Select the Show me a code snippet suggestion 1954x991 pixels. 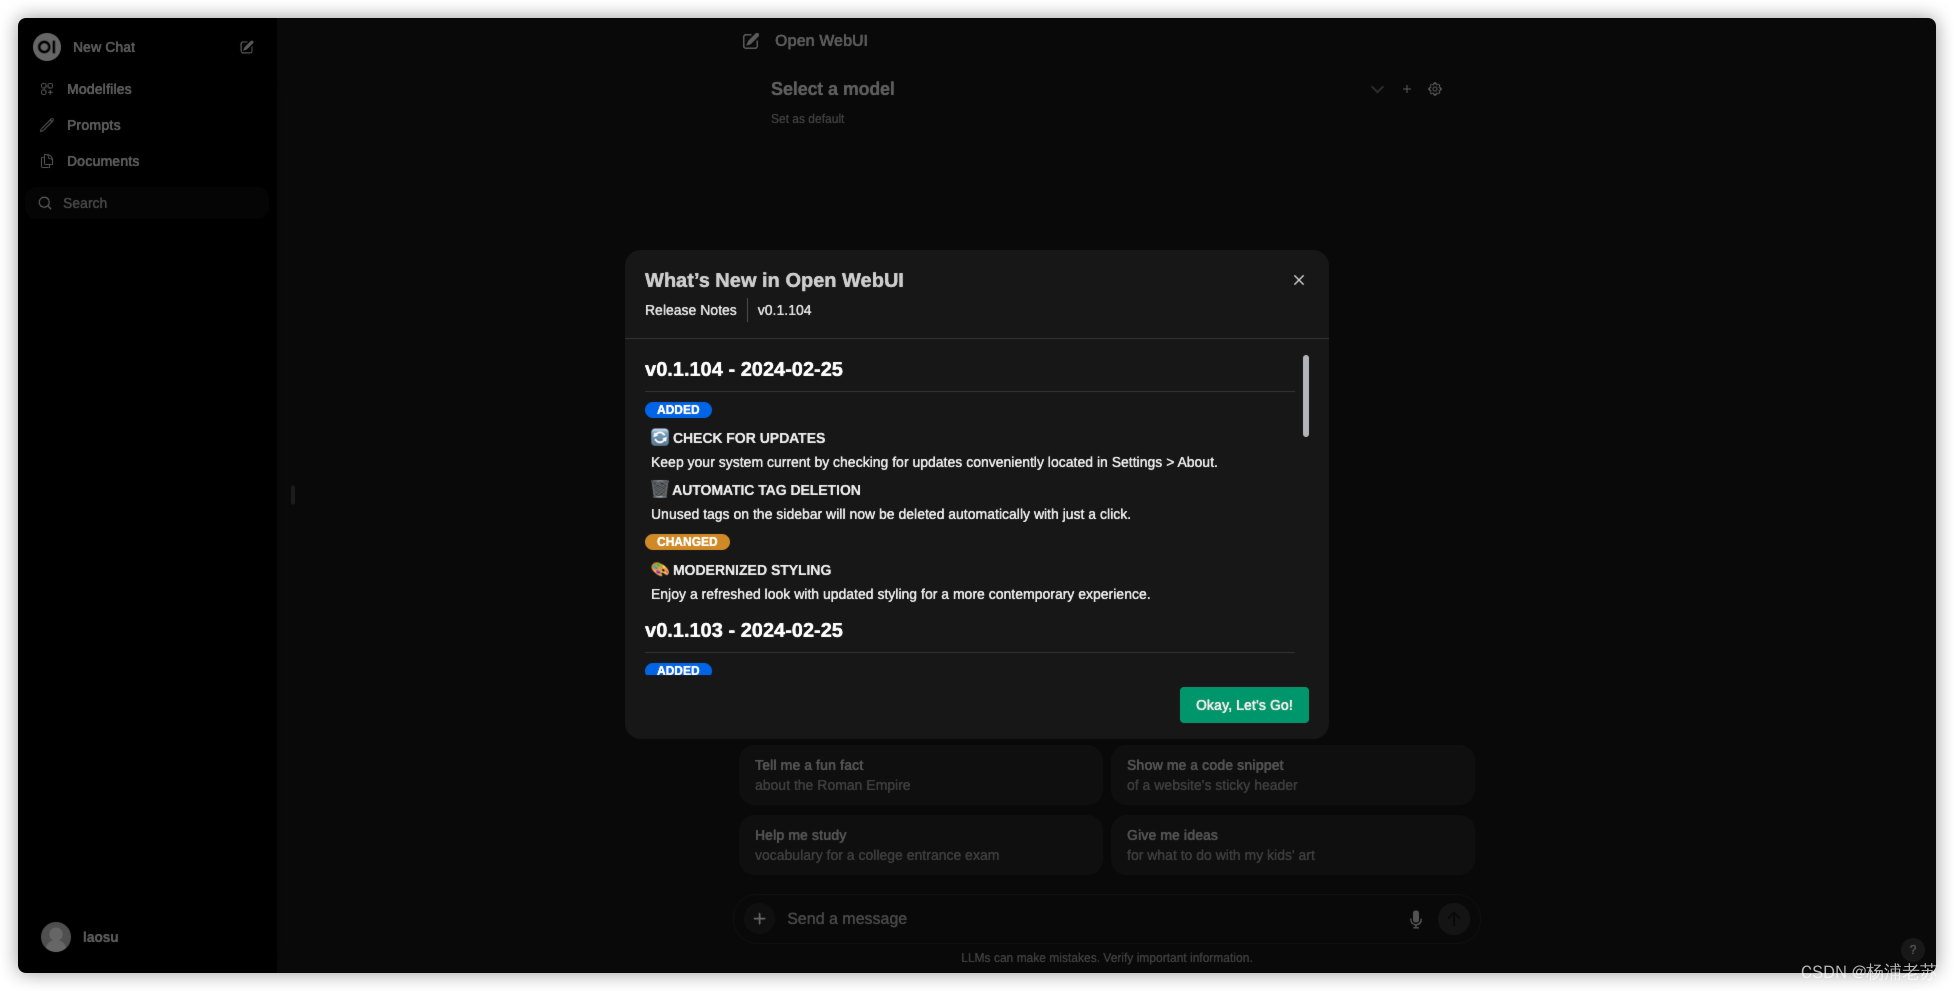(x=1293, y=775)
